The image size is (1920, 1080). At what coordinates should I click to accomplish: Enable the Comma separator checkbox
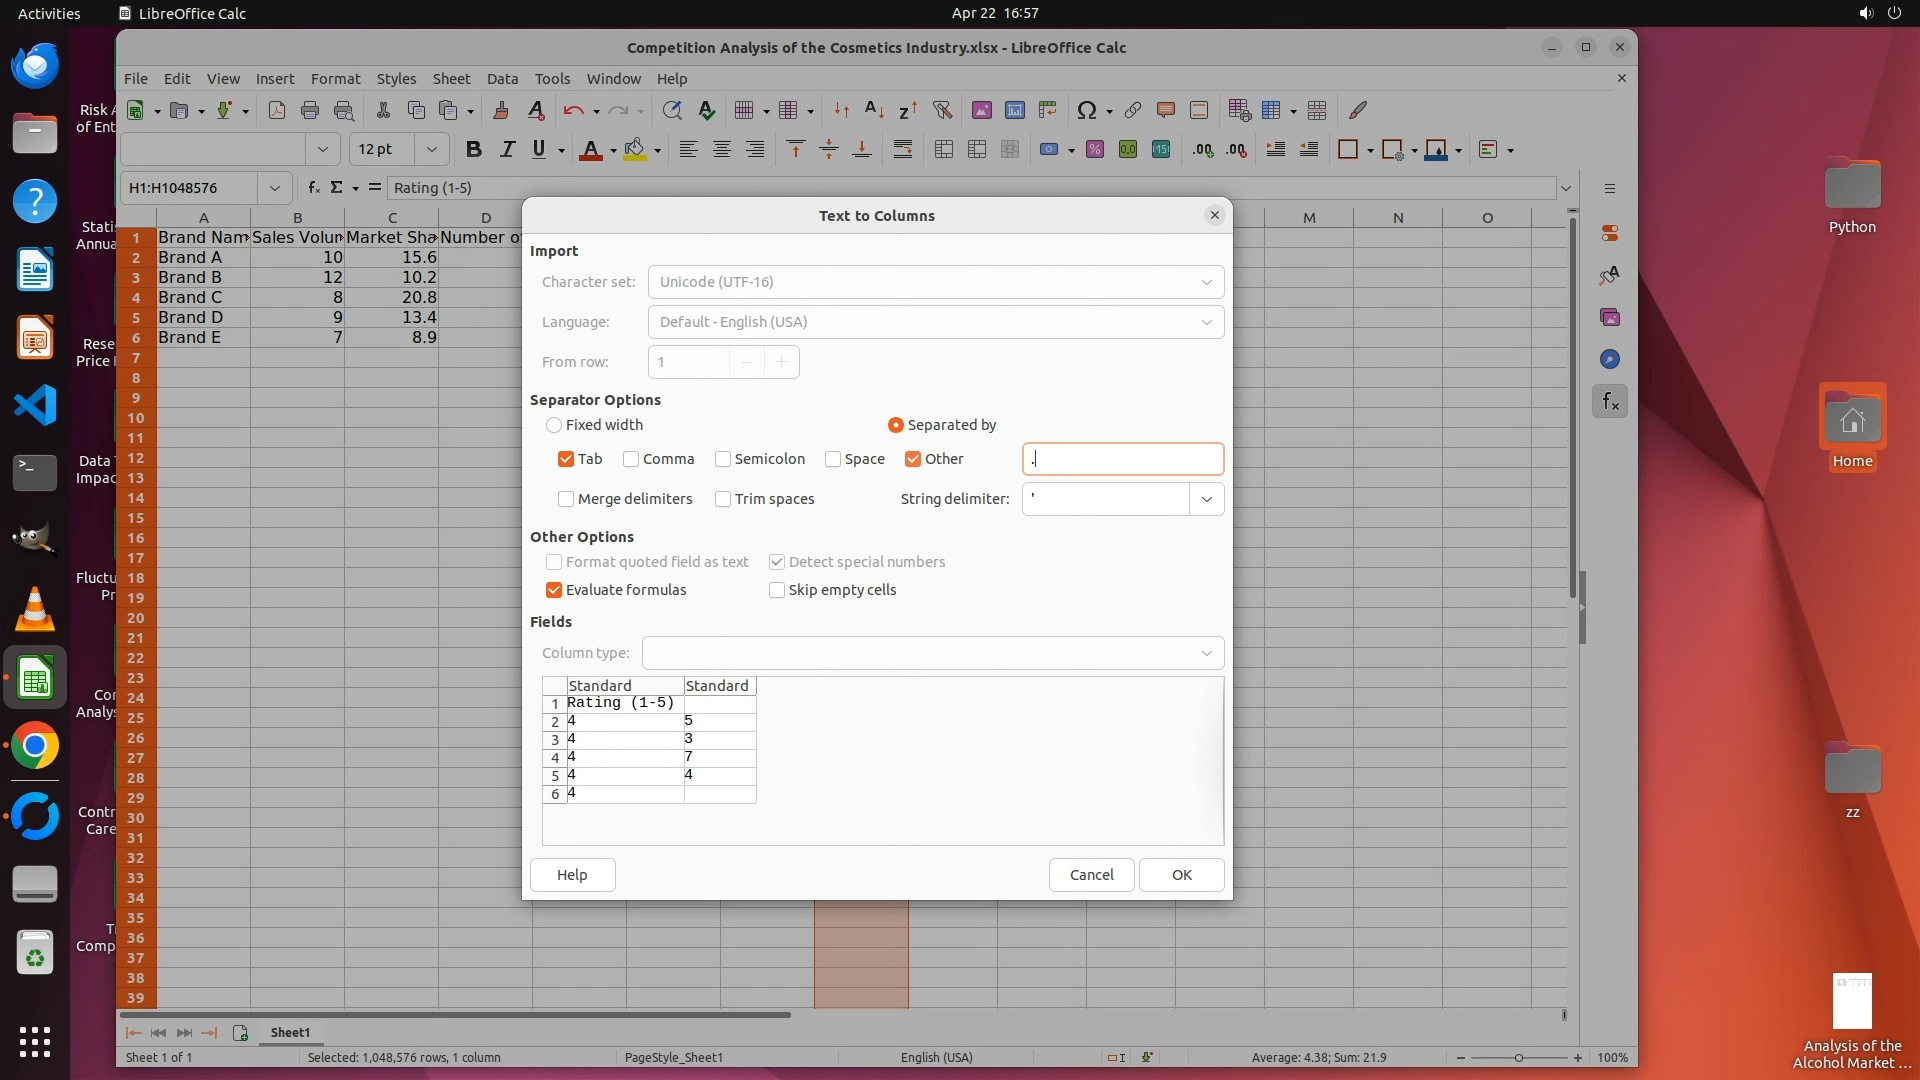coord(631,459)
